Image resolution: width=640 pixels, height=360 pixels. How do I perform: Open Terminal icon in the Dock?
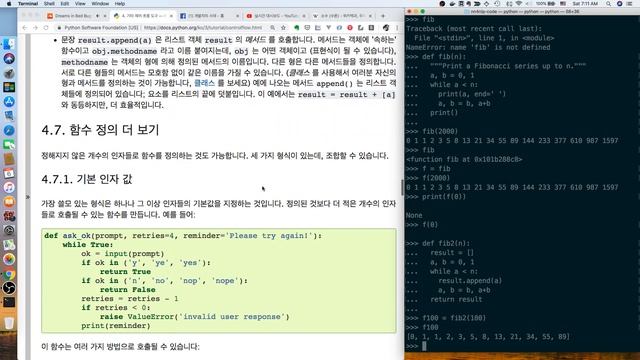click(9, 302)
